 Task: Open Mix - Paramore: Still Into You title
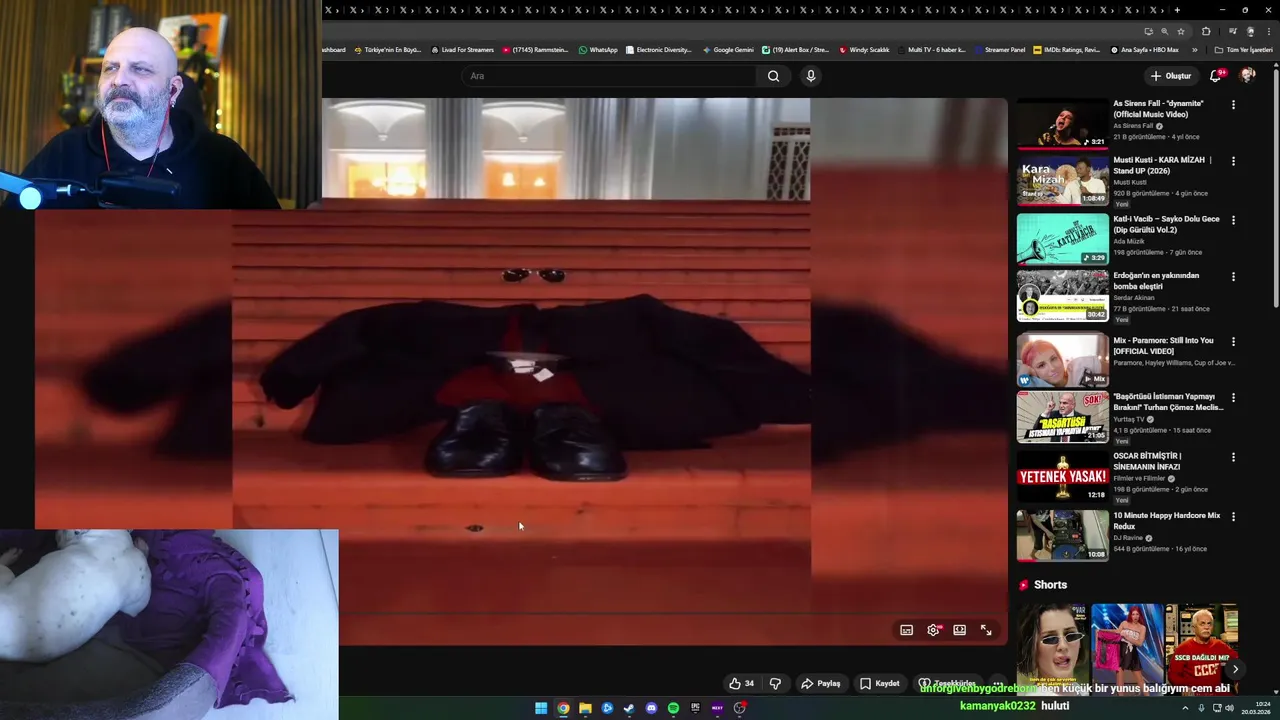click(1163, 346)
